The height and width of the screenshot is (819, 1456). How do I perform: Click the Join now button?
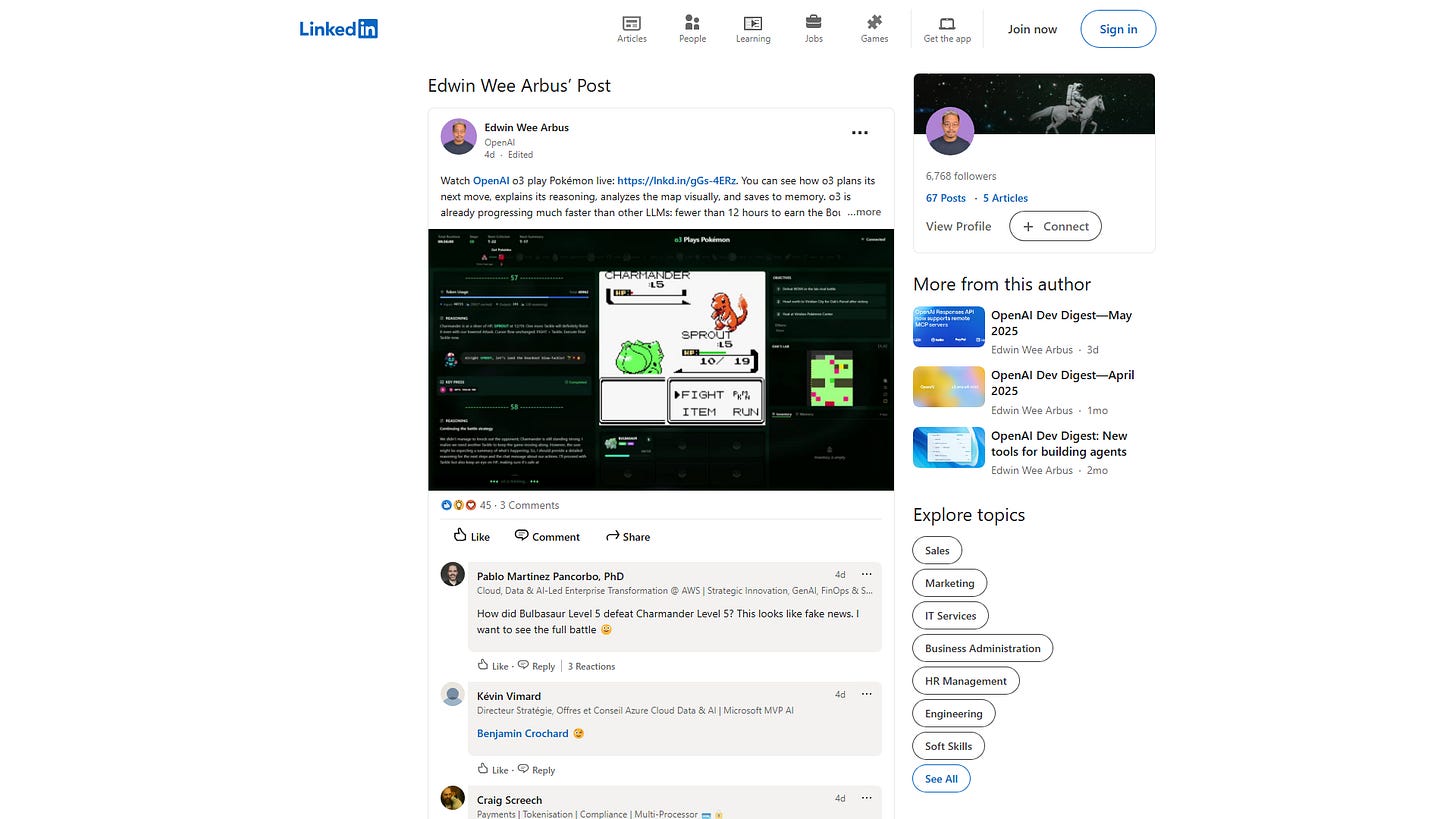click(1032, 29)
